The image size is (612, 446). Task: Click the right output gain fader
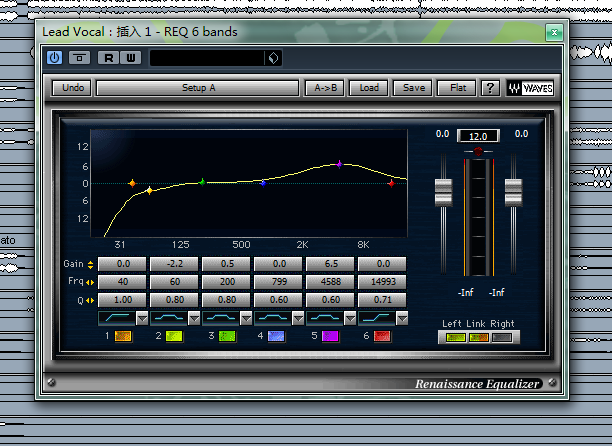[x=513, y=192]
